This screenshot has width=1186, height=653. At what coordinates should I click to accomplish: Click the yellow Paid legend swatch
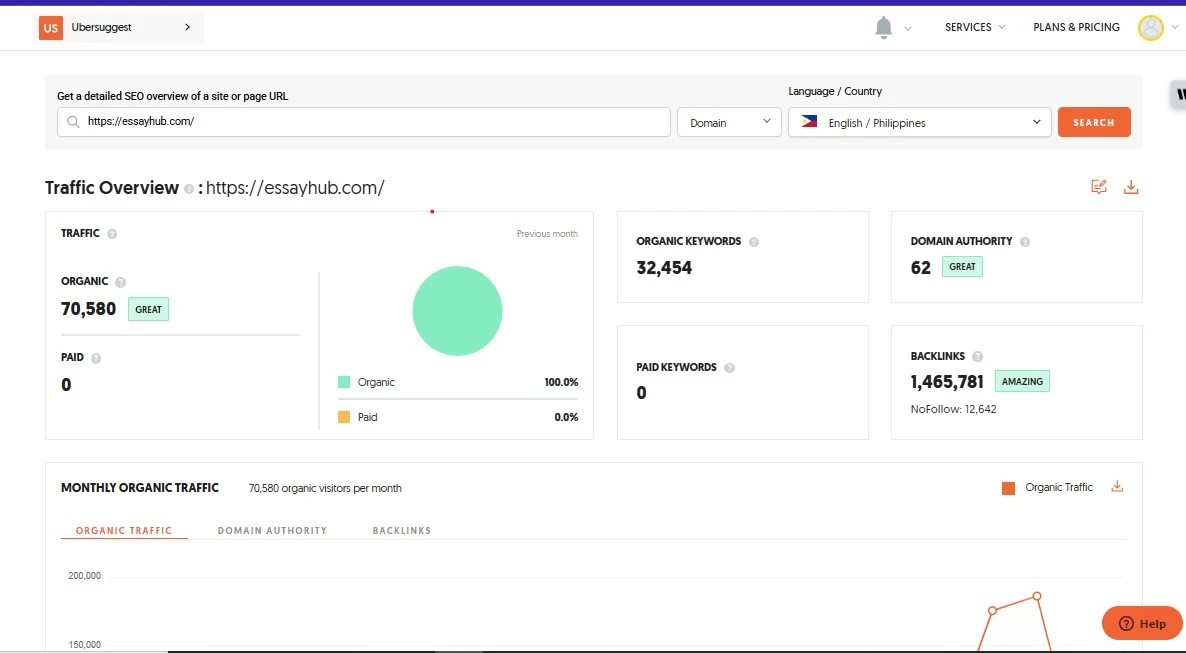click(344, 417)
